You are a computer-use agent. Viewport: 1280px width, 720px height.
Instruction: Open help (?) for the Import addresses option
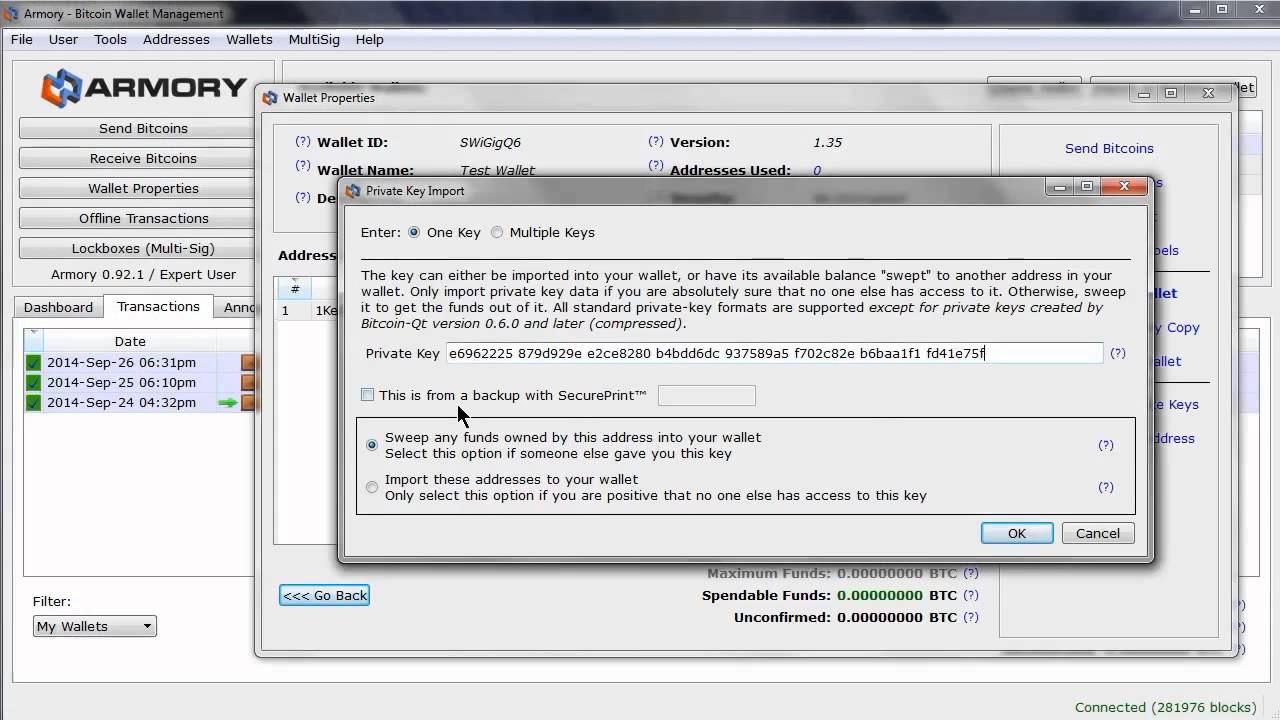1106,487
